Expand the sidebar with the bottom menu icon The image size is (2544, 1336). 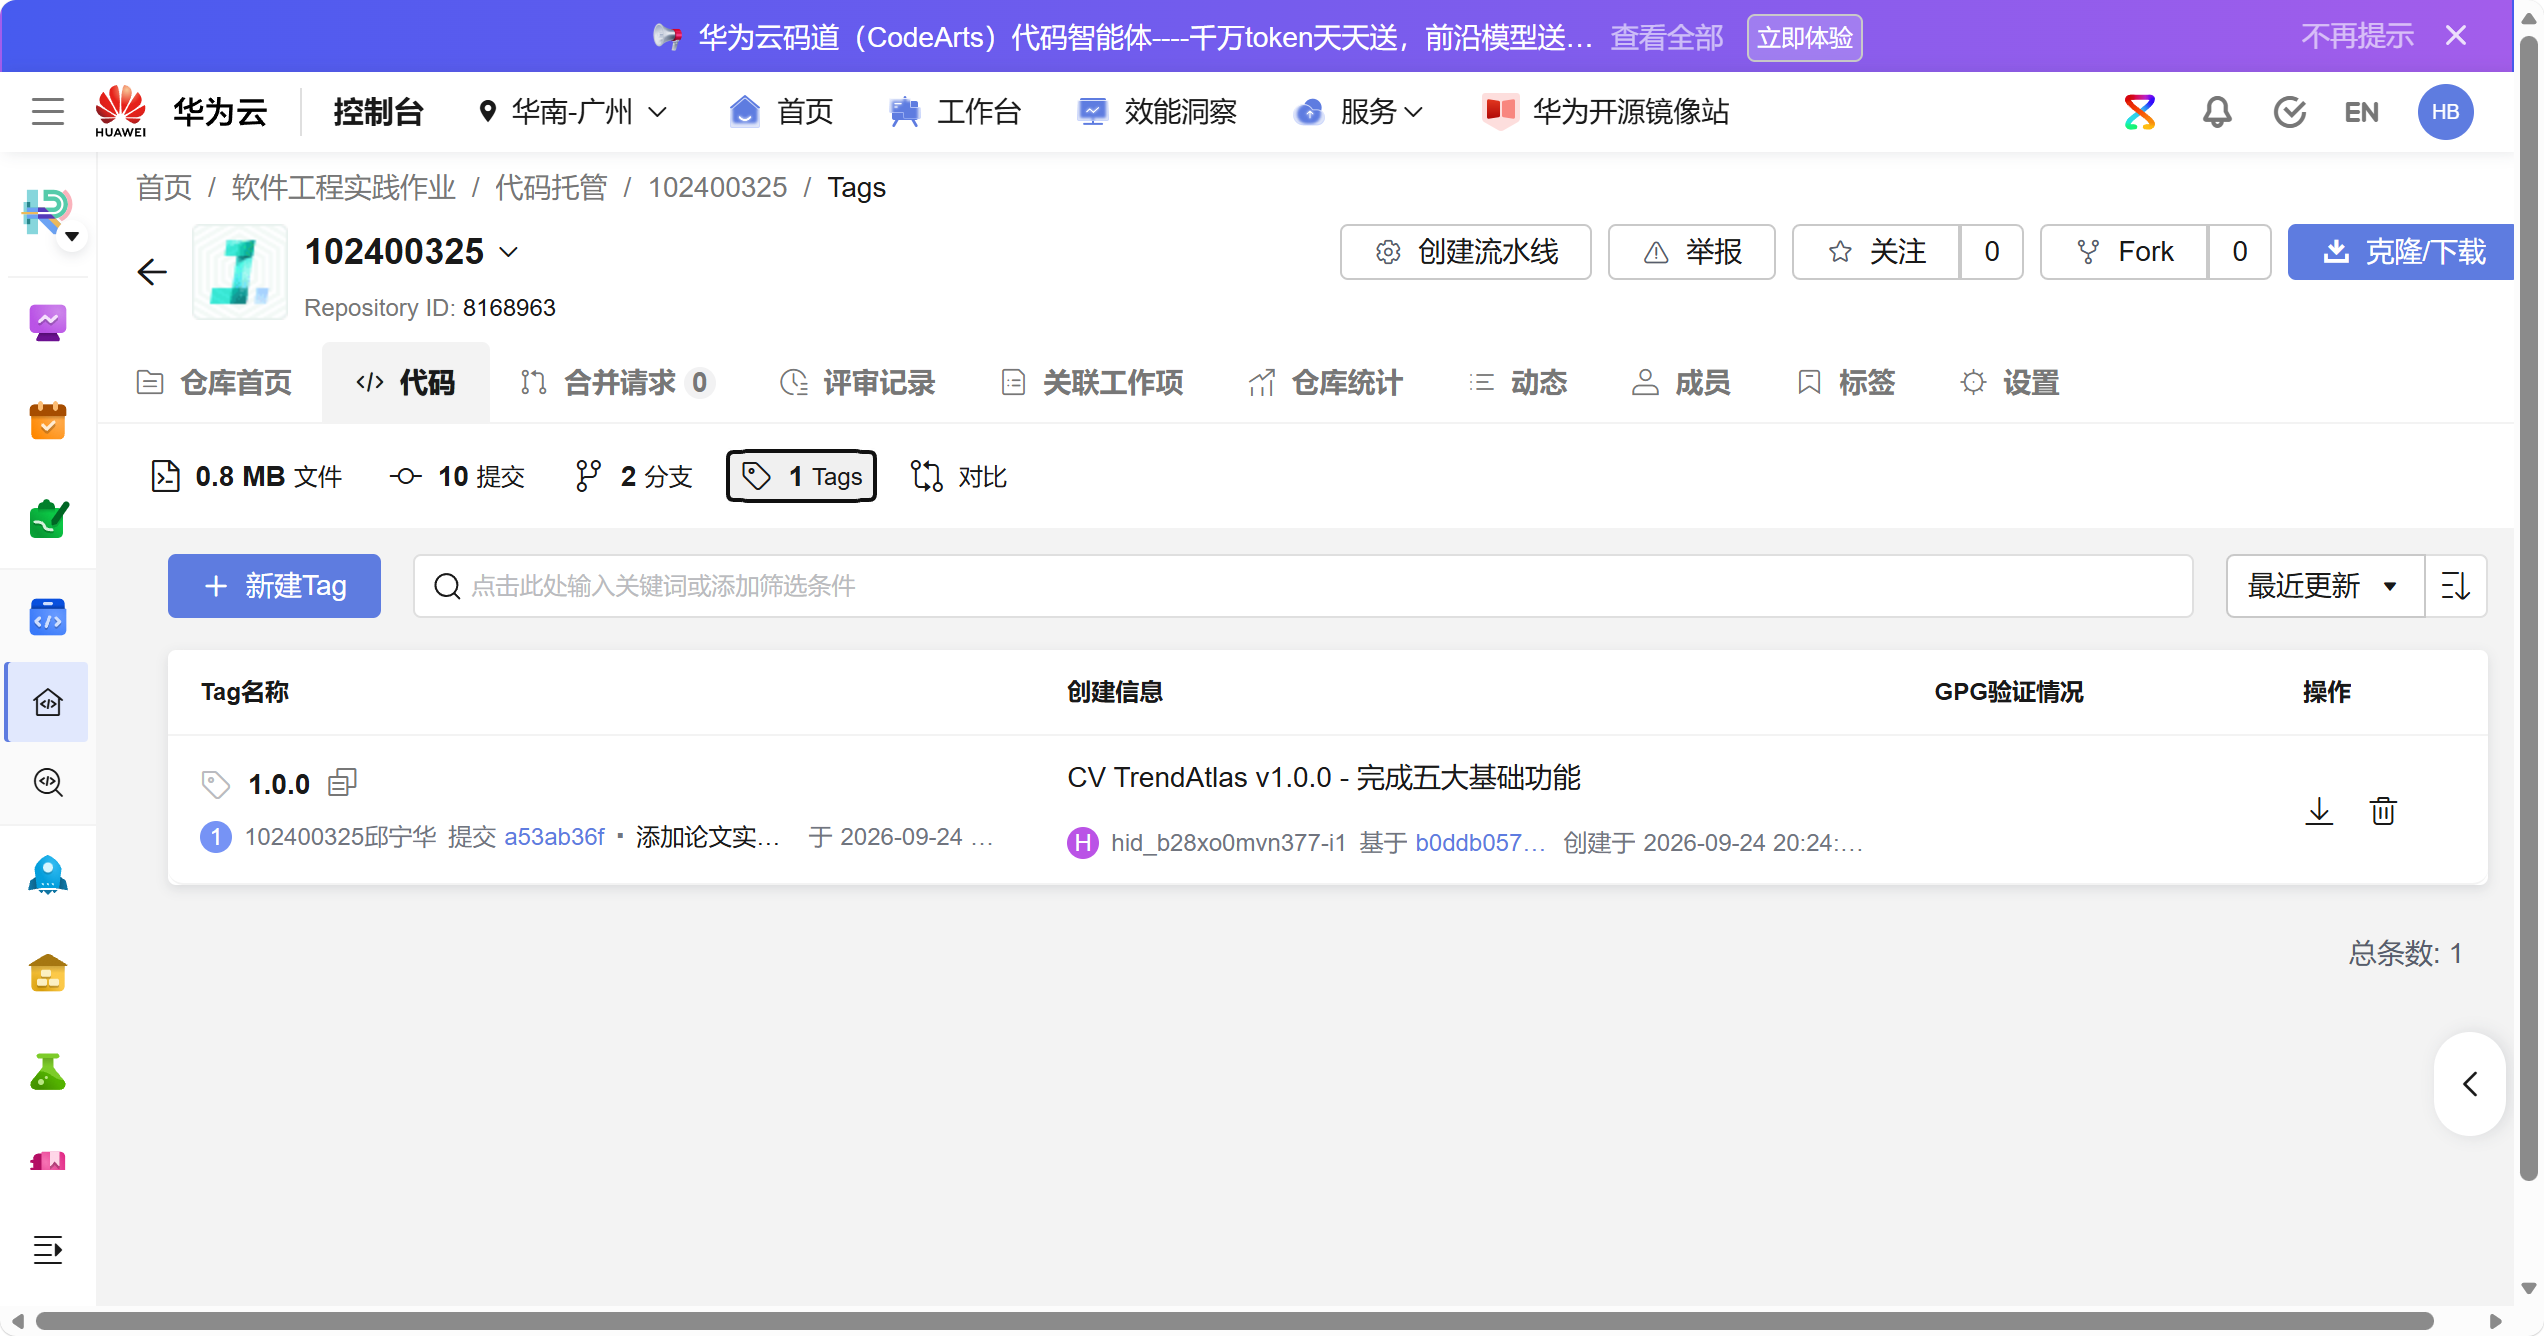[48, 1250]
